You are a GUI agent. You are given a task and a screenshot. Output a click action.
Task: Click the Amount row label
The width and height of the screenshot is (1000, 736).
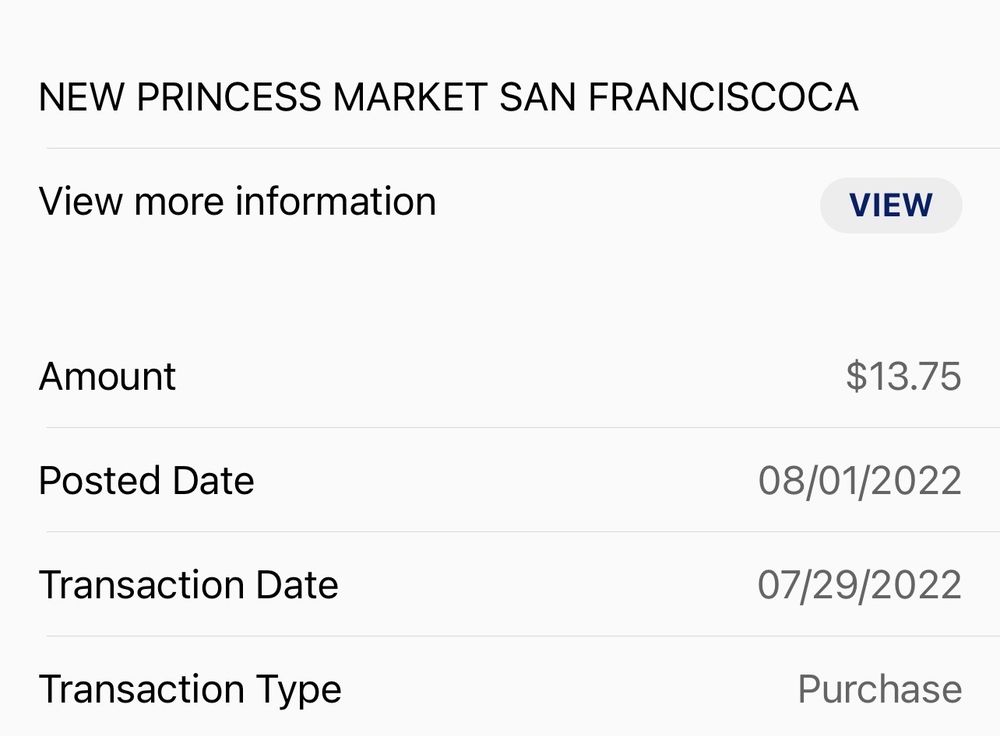[x=107, y=377]
